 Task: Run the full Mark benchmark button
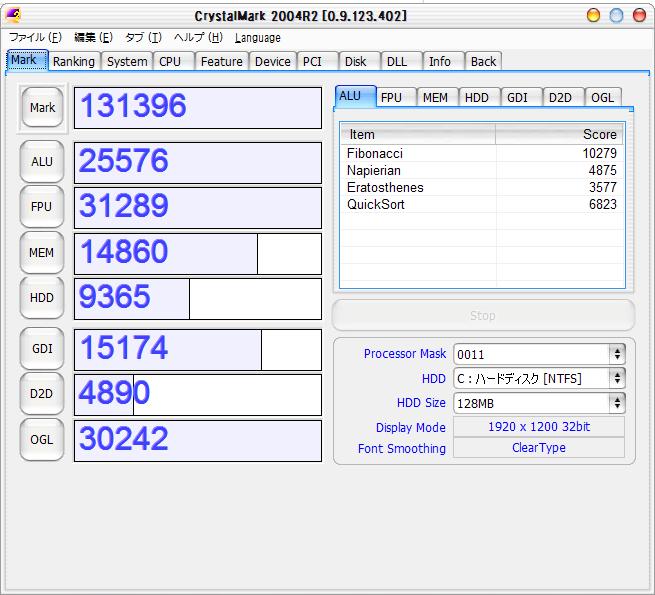pyautogui.click(x=42, y=107)
